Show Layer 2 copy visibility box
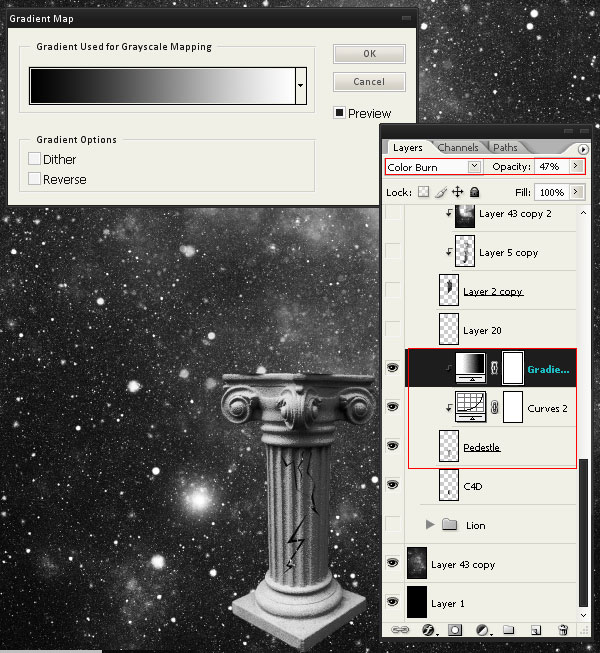 393,289
